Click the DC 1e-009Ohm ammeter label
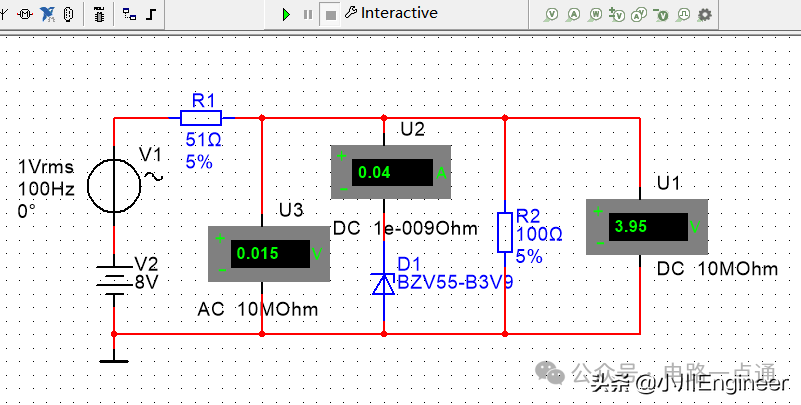The image size is (801, 405). tap(406, 228)
